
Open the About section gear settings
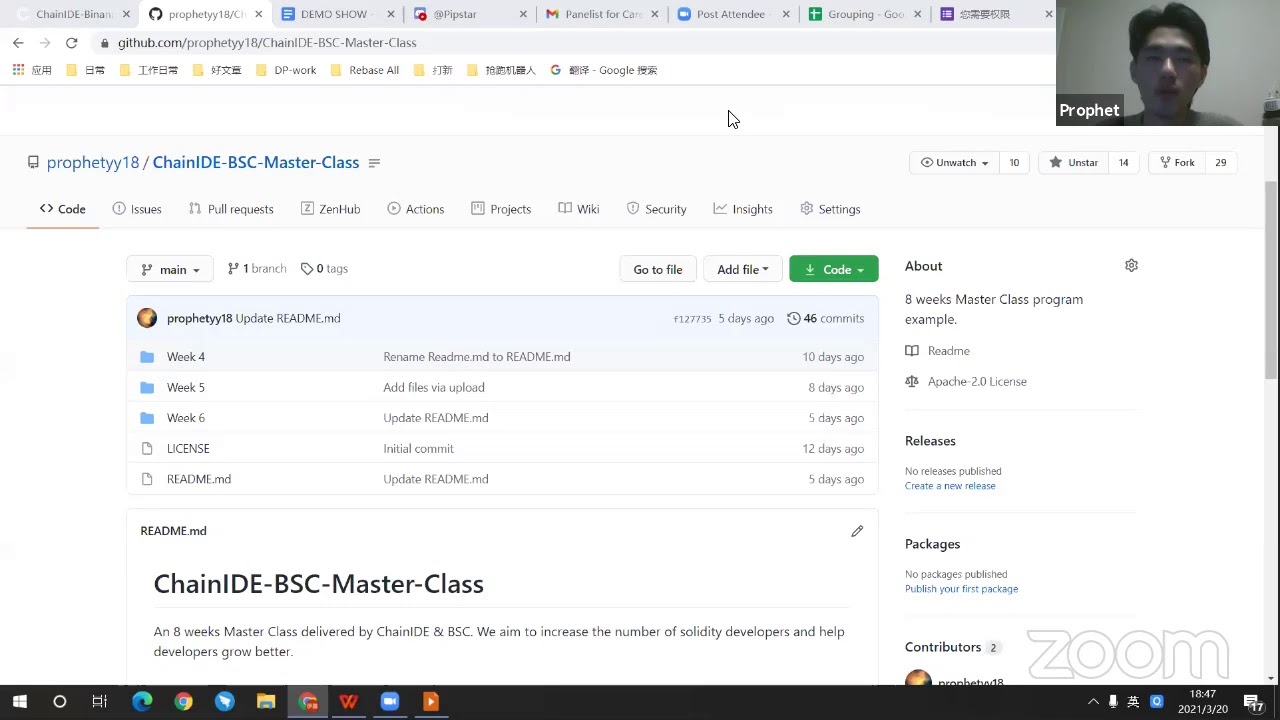(x=1131, y=265)
